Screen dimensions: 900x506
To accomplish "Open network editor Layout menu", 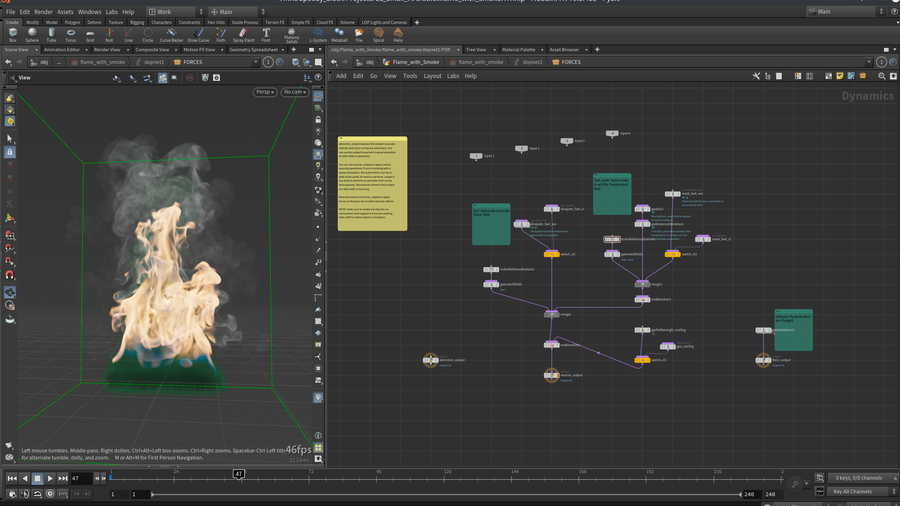I will click(432, 76).
